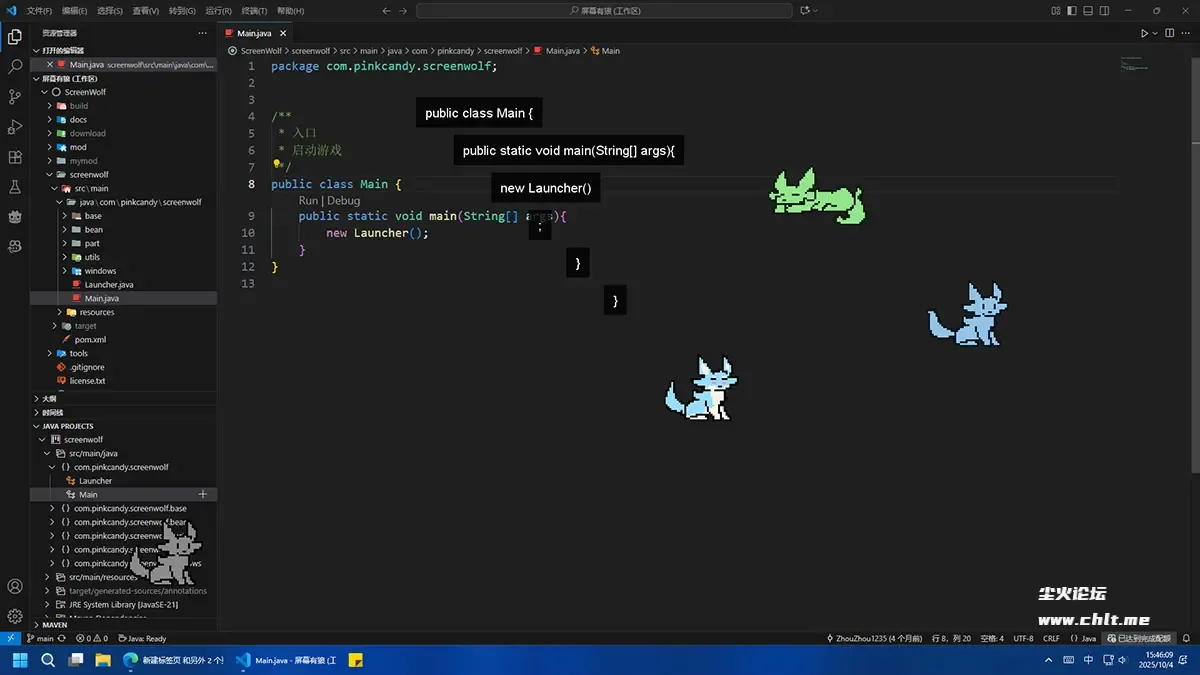Select the Main.java editor tab

(254, 33)
